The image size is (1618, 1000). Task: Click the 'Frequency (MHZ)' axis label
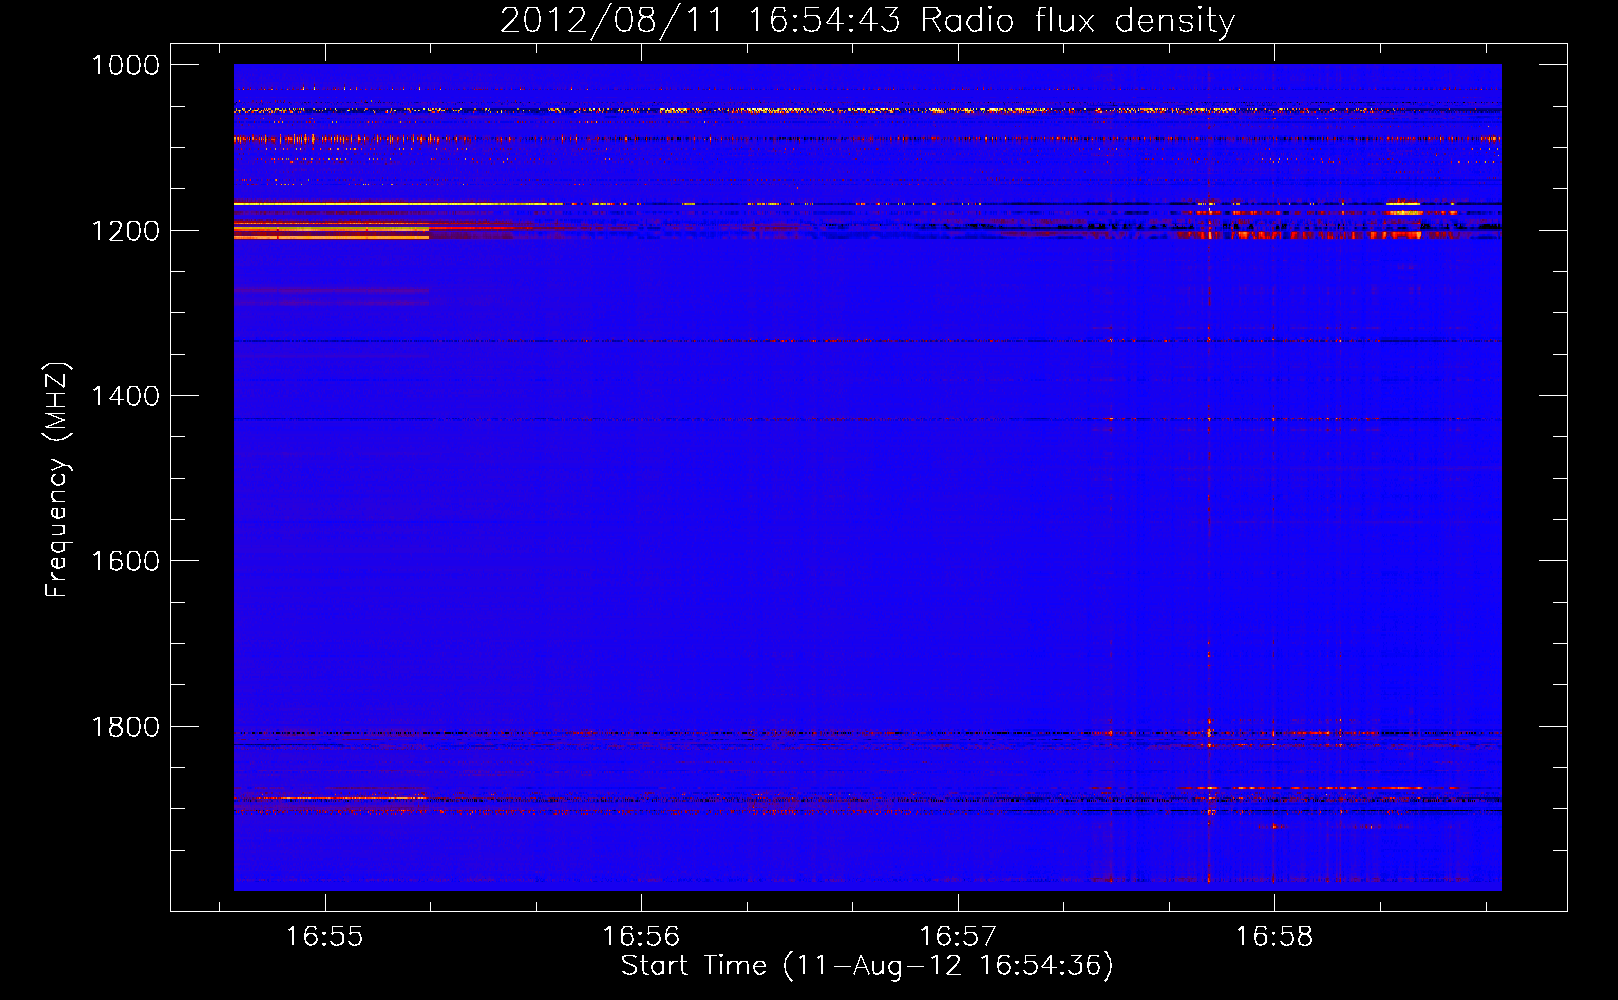pos(57,480)
